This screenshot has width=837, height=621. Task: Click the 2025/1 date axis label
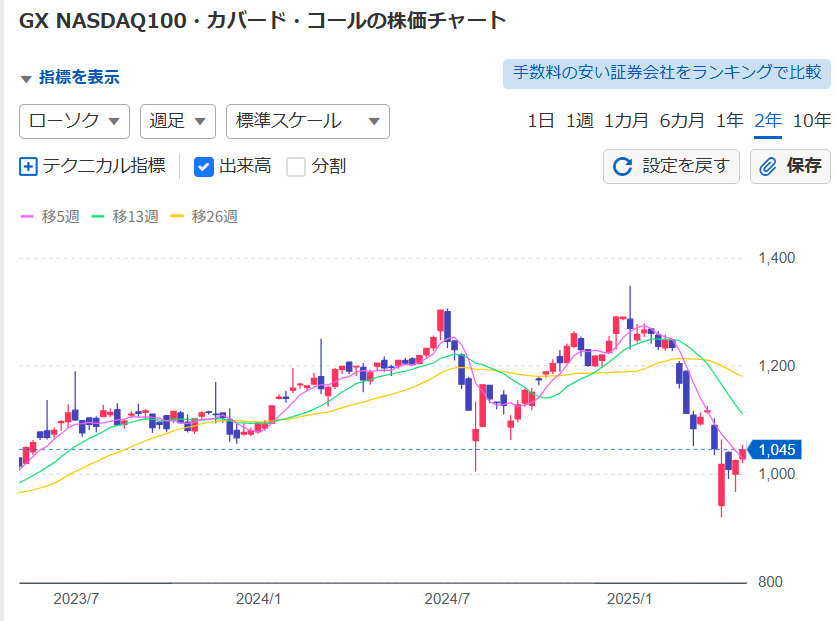point(629,599)
